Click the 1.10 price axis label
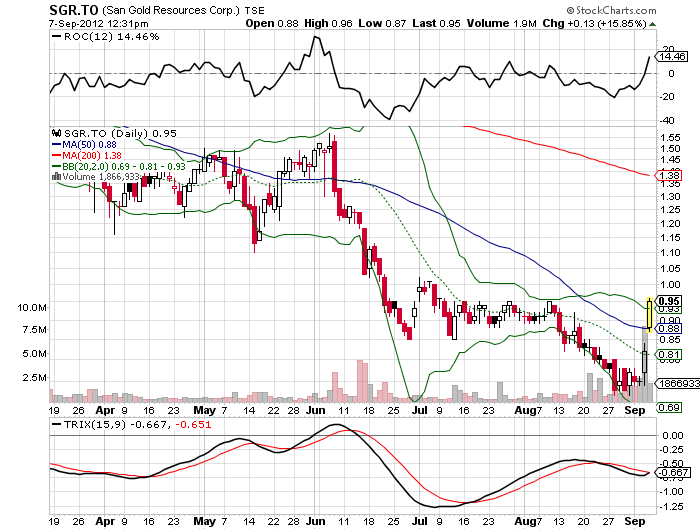Screen dimensions: 700x530 (670, 252)
